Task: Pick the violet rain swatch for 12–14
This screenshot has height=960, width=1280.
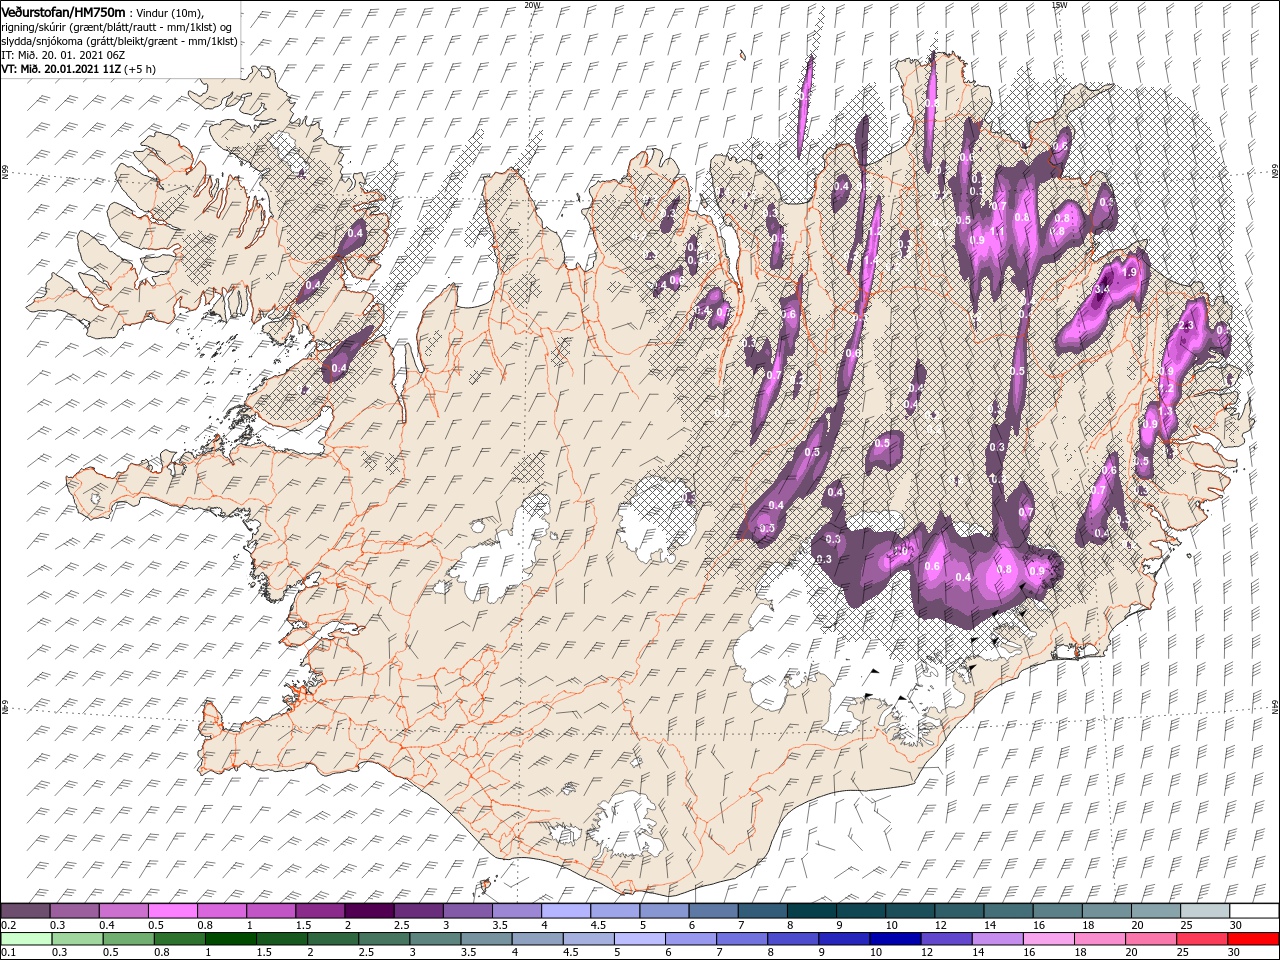Action: pyautogui.click(x=946, y=939)
